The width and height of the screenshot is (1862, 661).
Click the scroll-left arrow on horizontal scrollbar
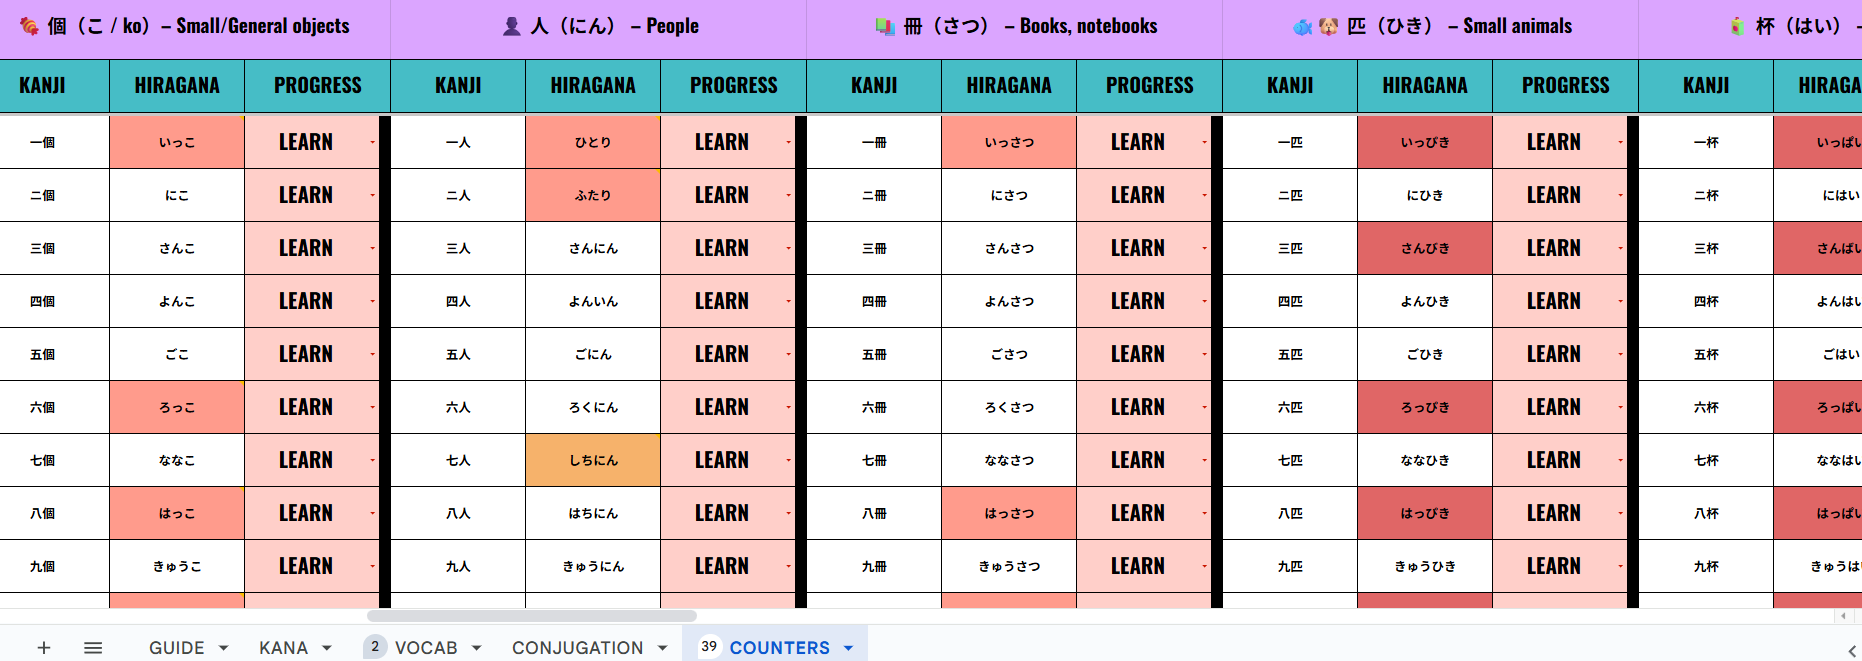coord(1843,616)
